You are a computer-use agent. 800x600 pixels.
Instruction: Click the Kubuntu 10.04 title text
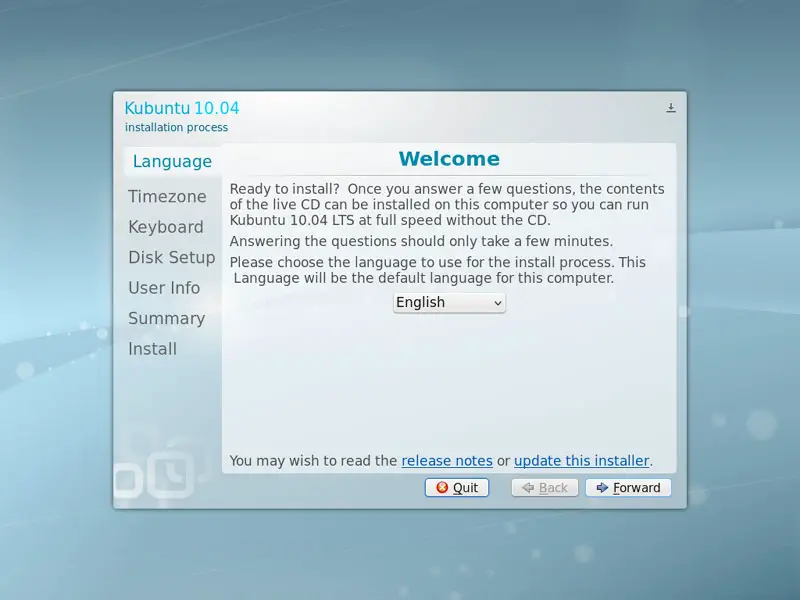[x=182, y=108]
